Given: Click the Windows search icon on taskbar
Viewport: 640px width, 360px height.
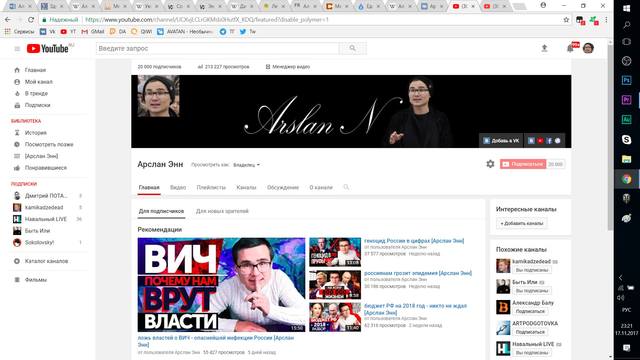Looking at the screenshot, I should pyautogui.click(x=627, y=26).
